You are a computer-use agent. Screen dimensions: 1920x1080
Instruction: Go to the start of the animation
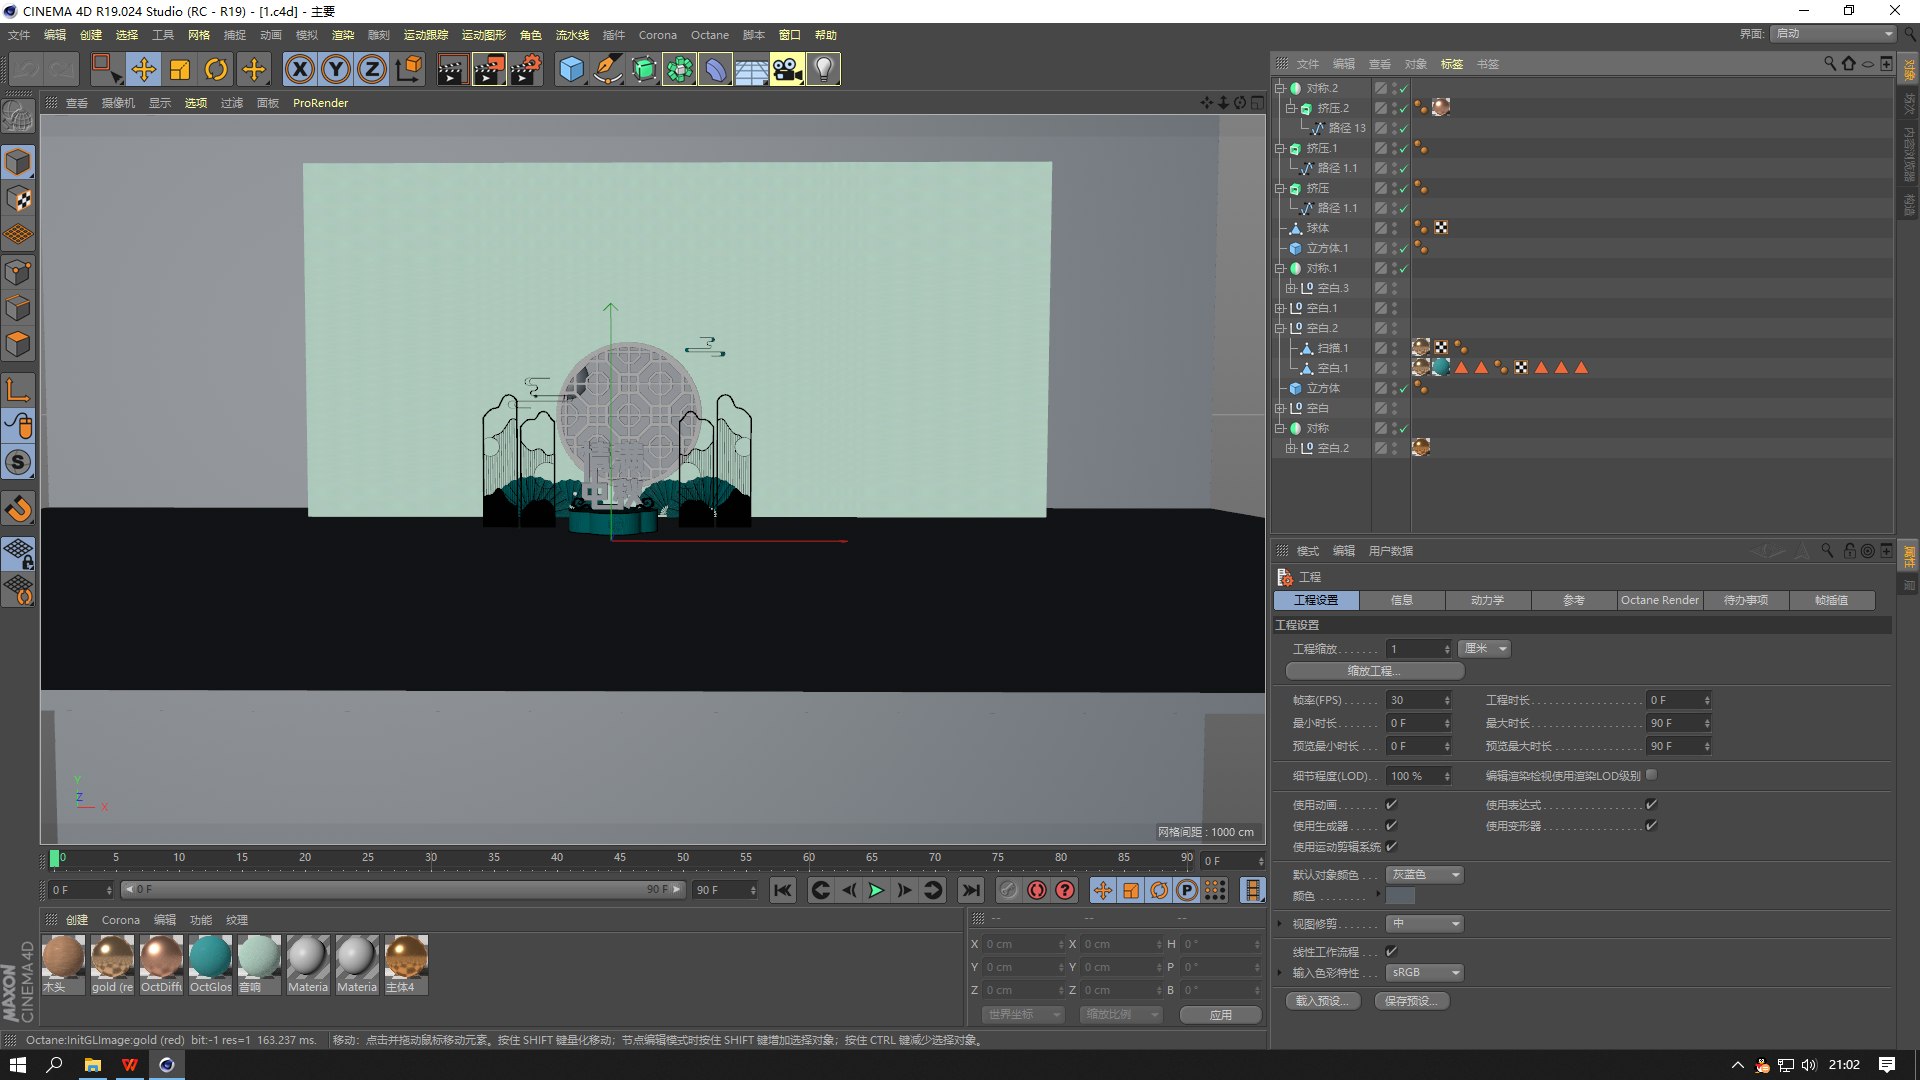coord(783,890)
